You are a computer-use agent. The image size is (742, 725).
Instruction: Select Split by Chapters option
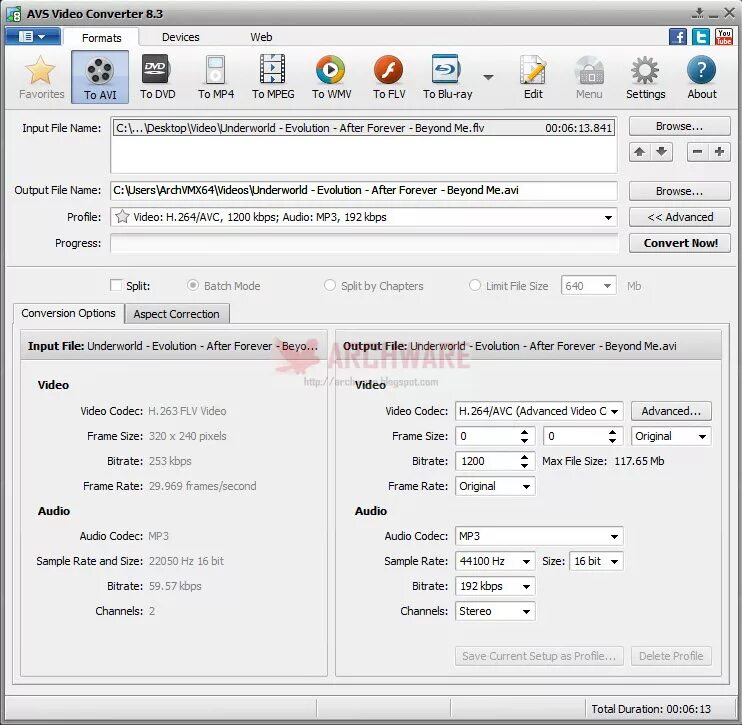tap(329, 285)
